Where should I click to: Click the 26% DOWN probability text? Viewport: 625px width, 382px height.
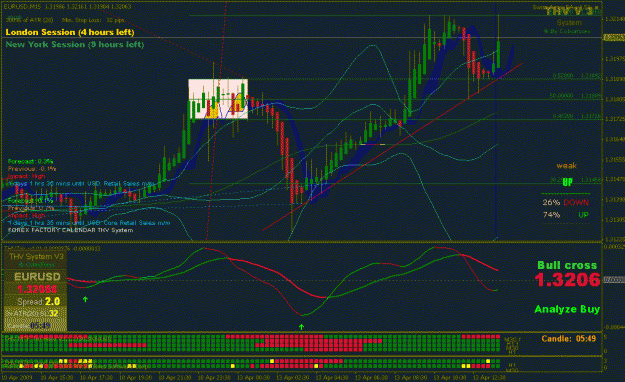[566, 203]
